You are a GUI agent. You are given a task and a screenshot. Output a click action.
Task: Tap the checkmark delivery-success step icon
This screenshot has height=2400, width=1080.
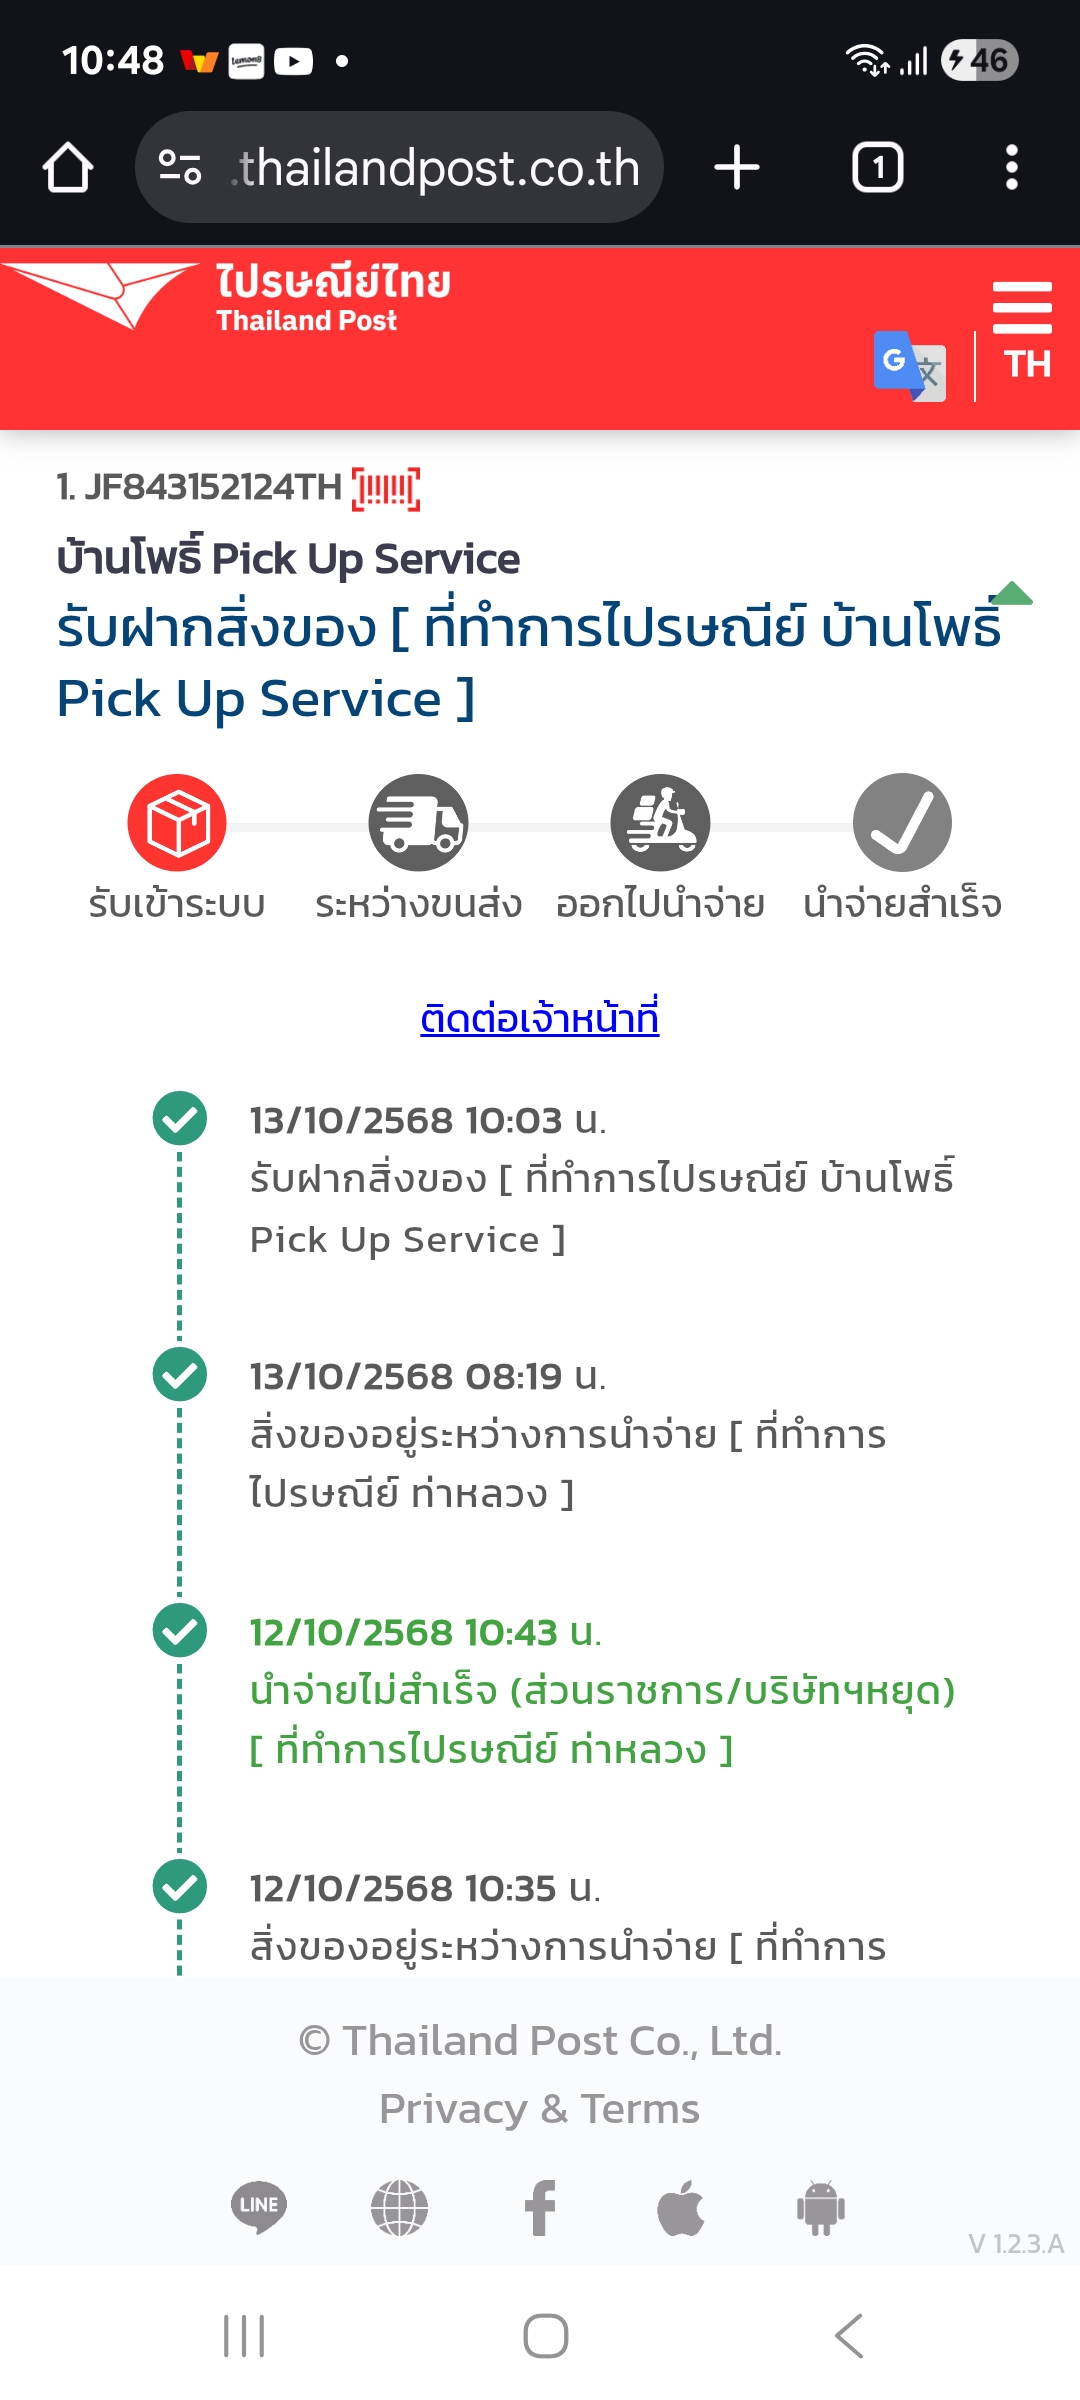902,823
